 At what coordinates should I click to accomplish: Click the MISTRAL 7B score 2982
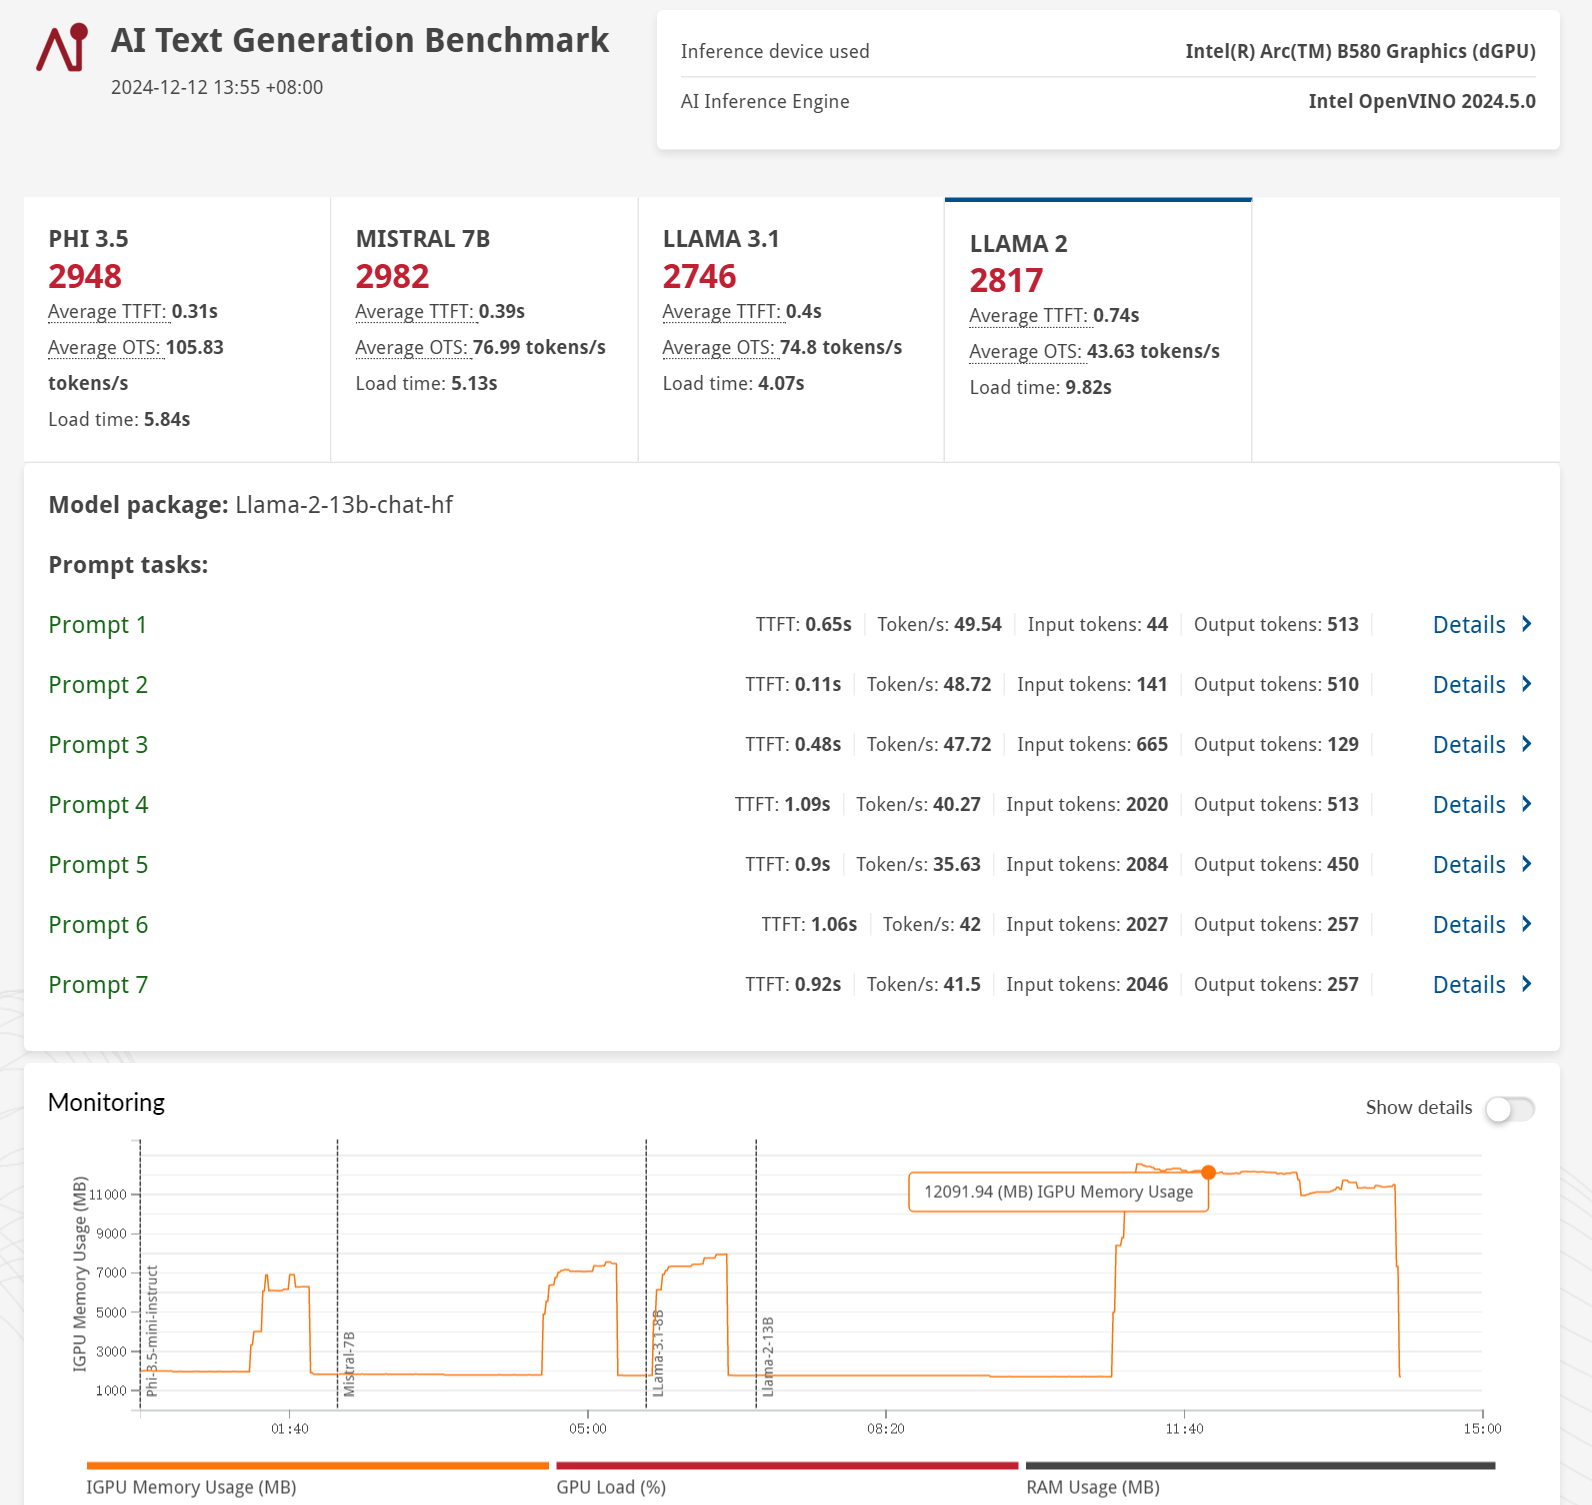click(392, 276)
